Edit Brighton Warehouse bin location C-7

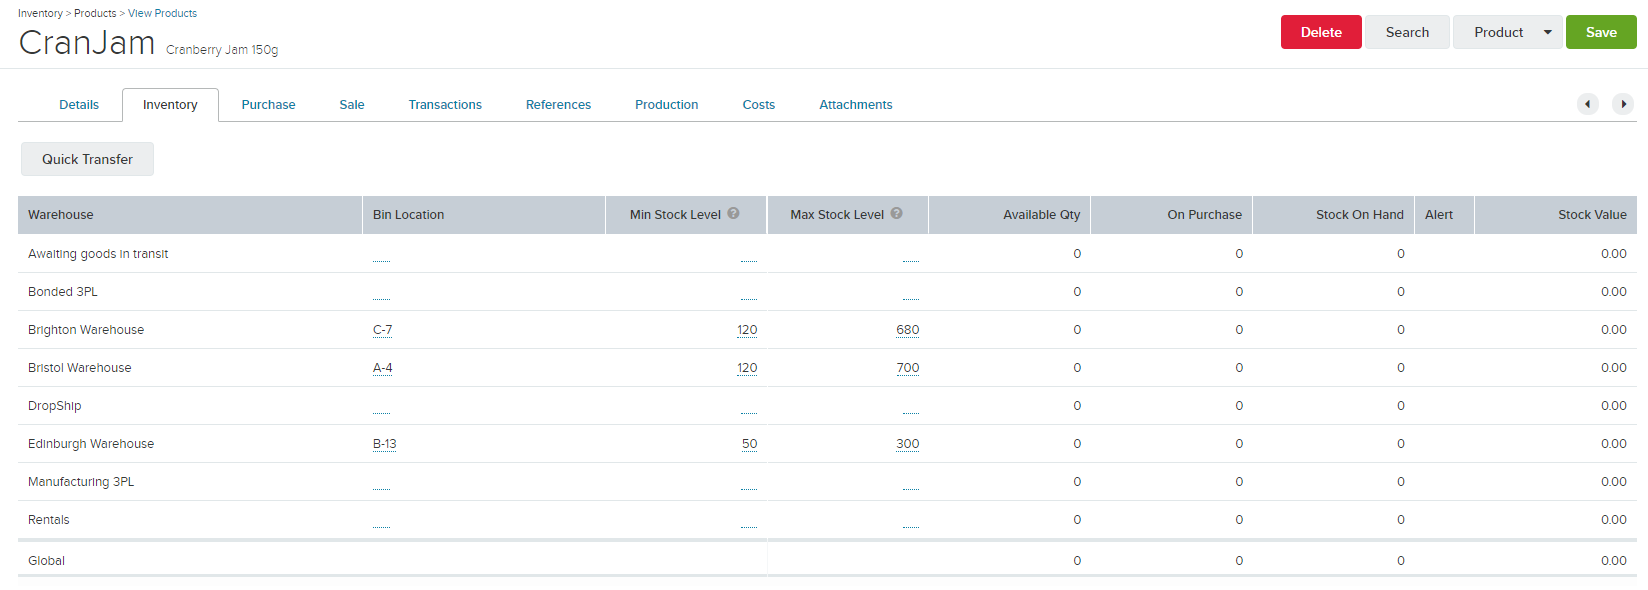382,330
